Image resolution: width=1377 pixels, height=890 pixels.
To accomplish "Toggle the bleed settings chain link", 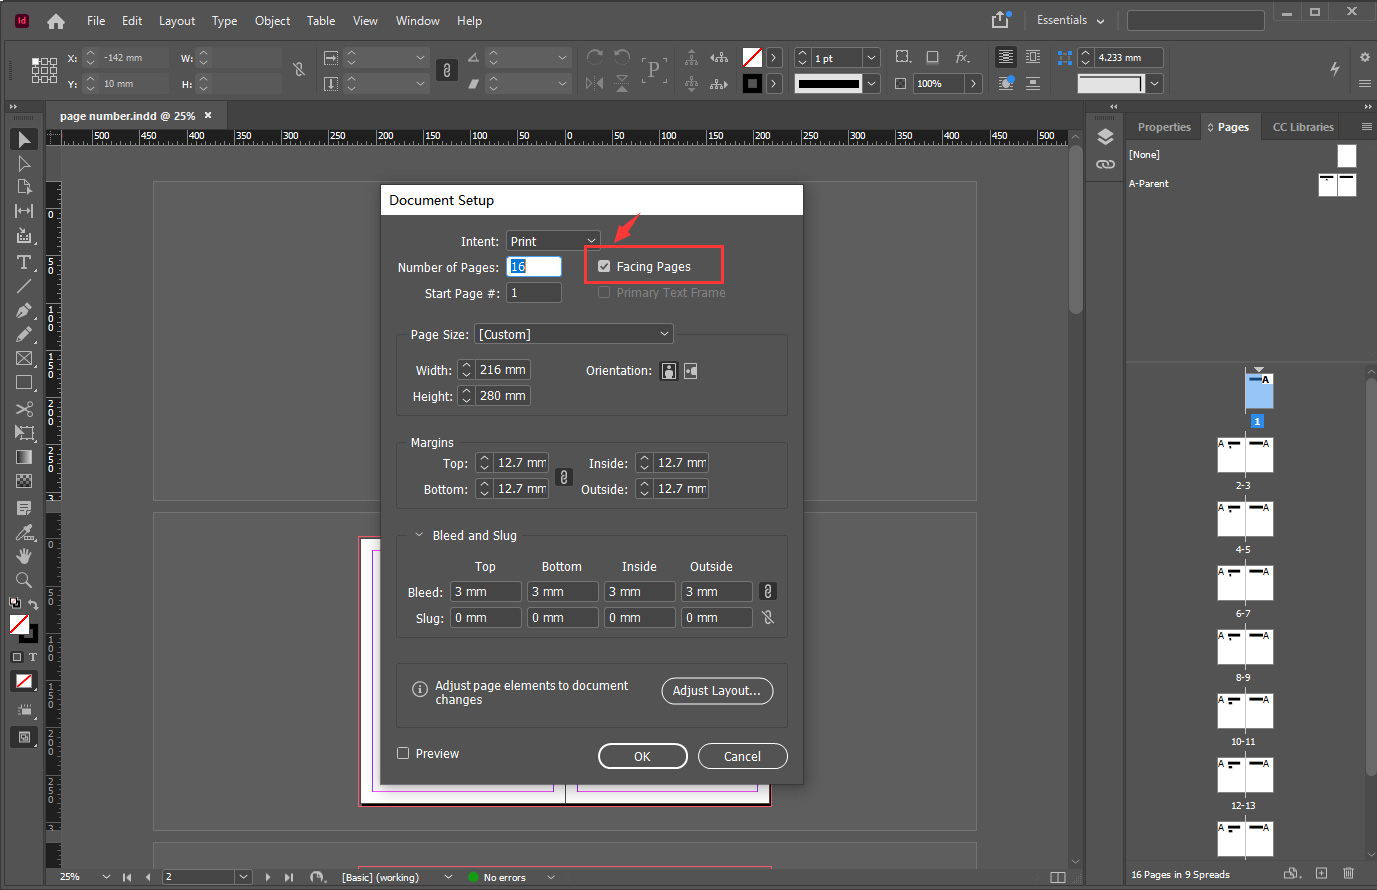I will [768, 591].
